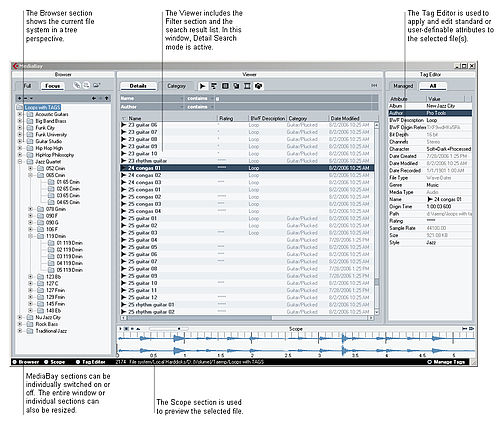Sort results by BWF Description column
This screenshot has height=422, width=500.
[268, 118]
